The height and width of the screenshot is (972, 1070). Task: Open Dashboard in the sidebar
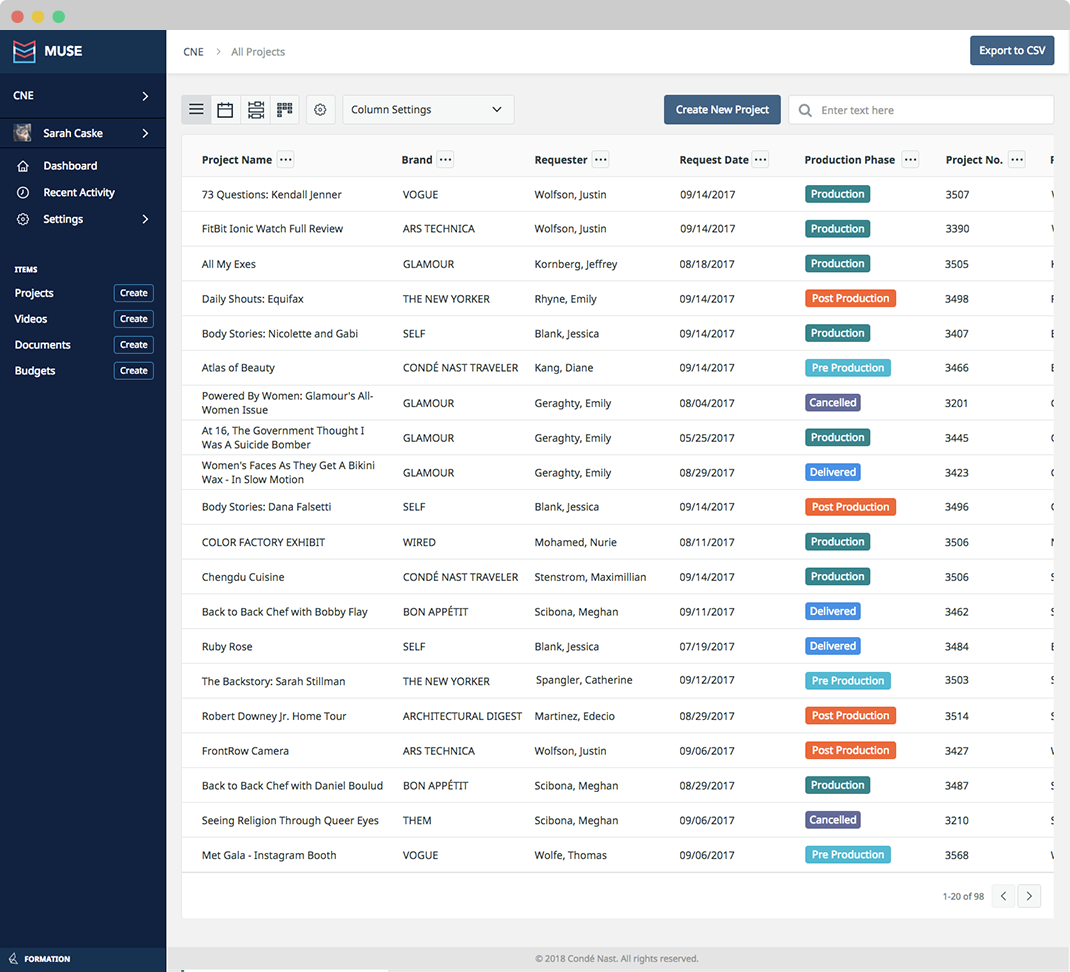tap(70, 166)
